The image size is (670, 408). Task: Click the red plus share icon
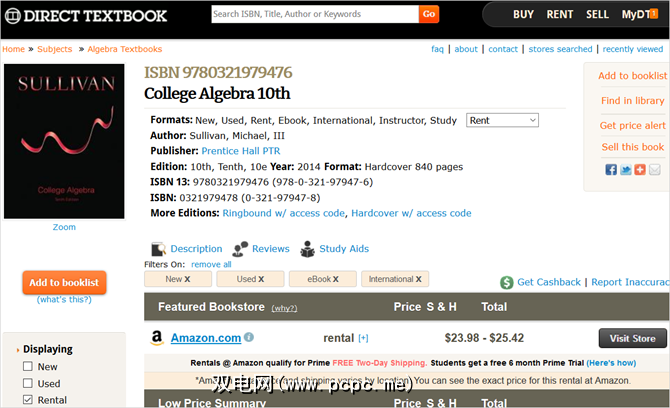(640, 170)
